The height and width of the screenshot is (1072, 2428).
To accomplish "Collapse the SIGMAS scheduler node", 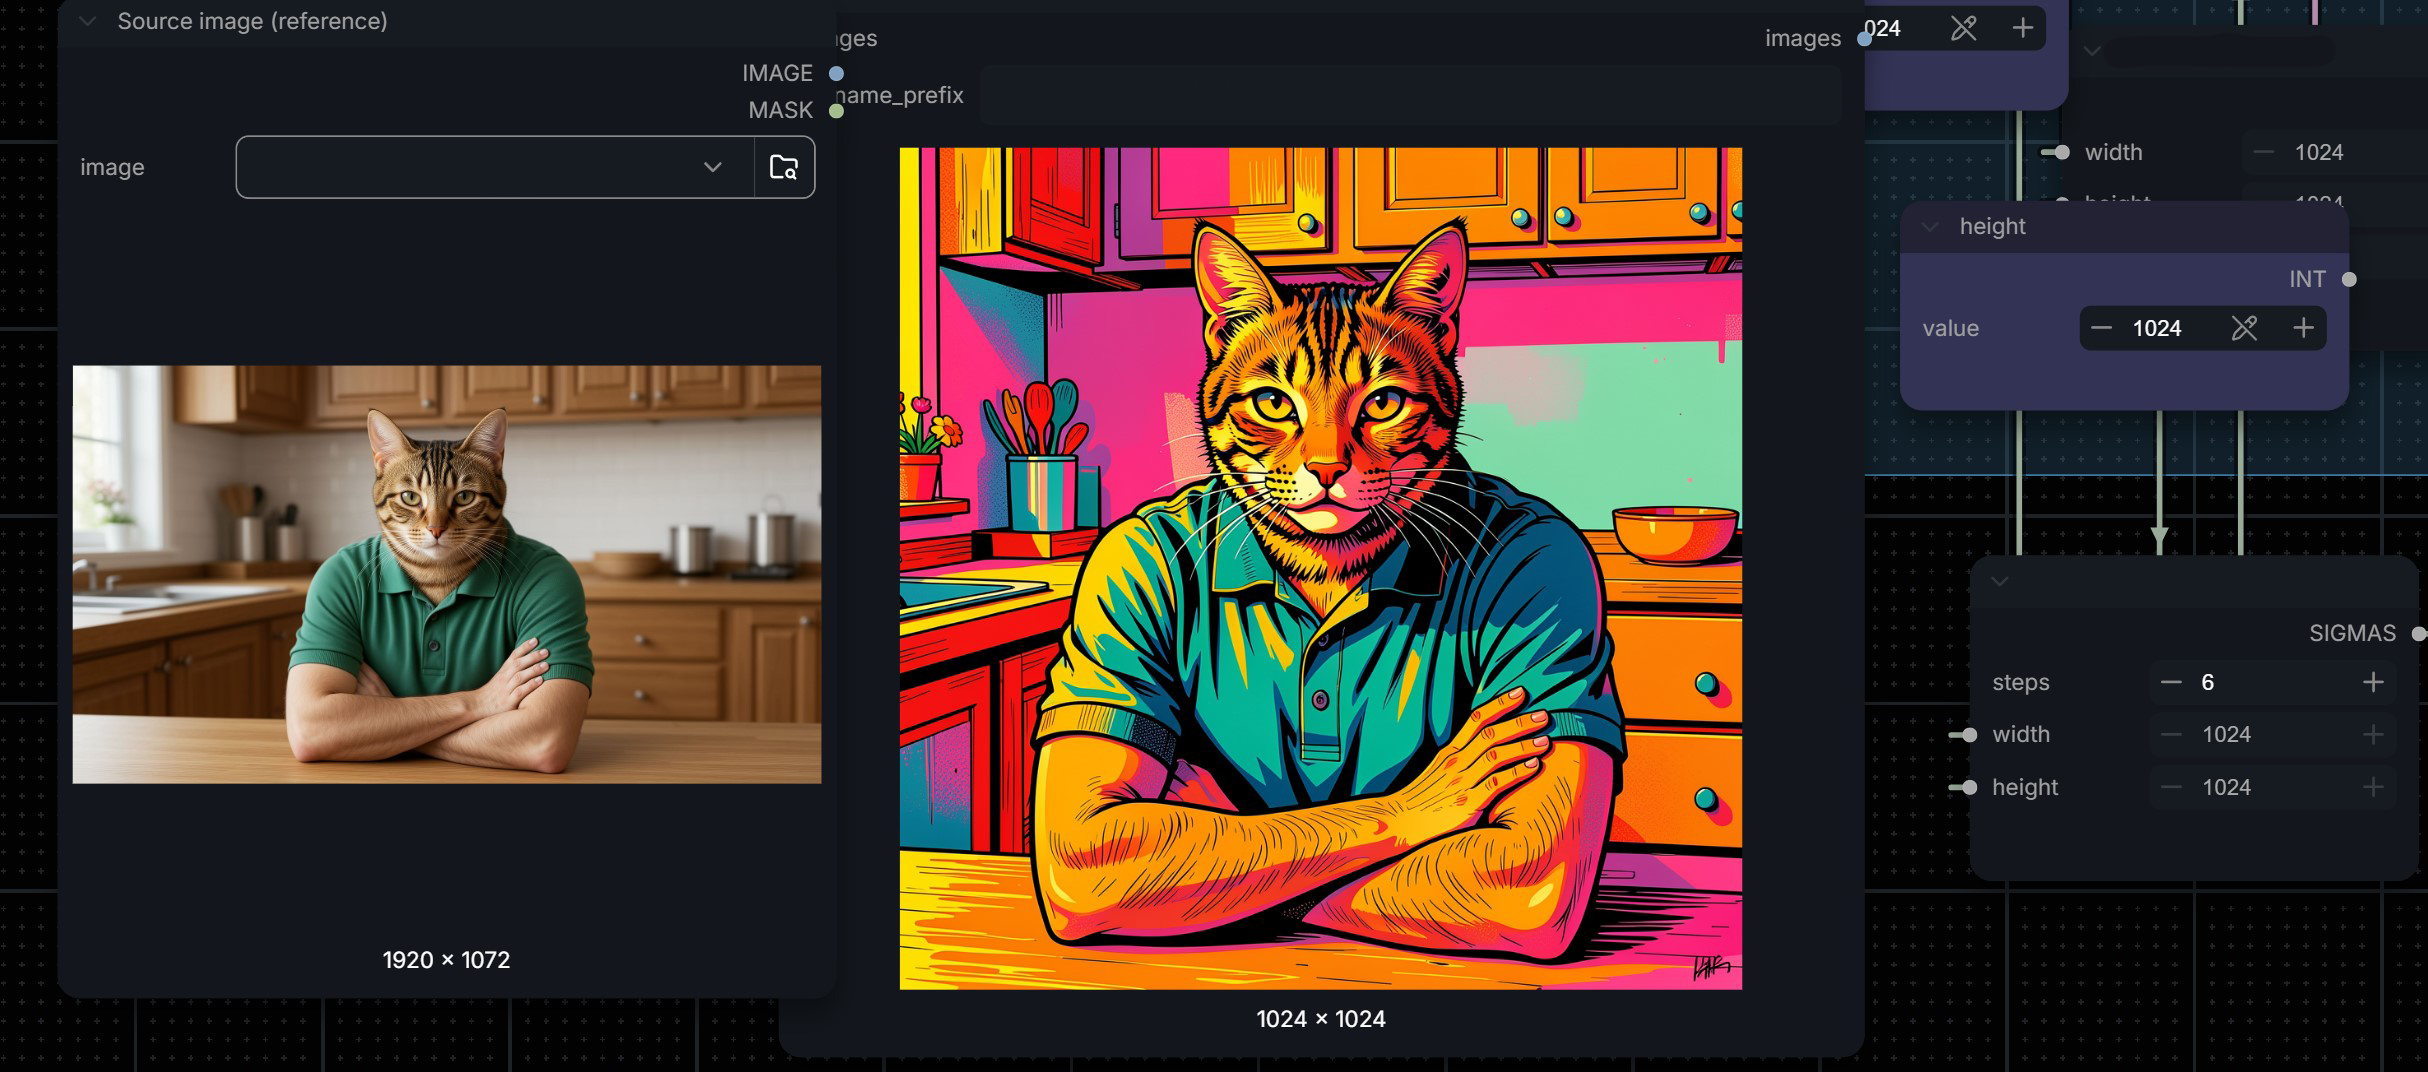I will coord(2000,582).
